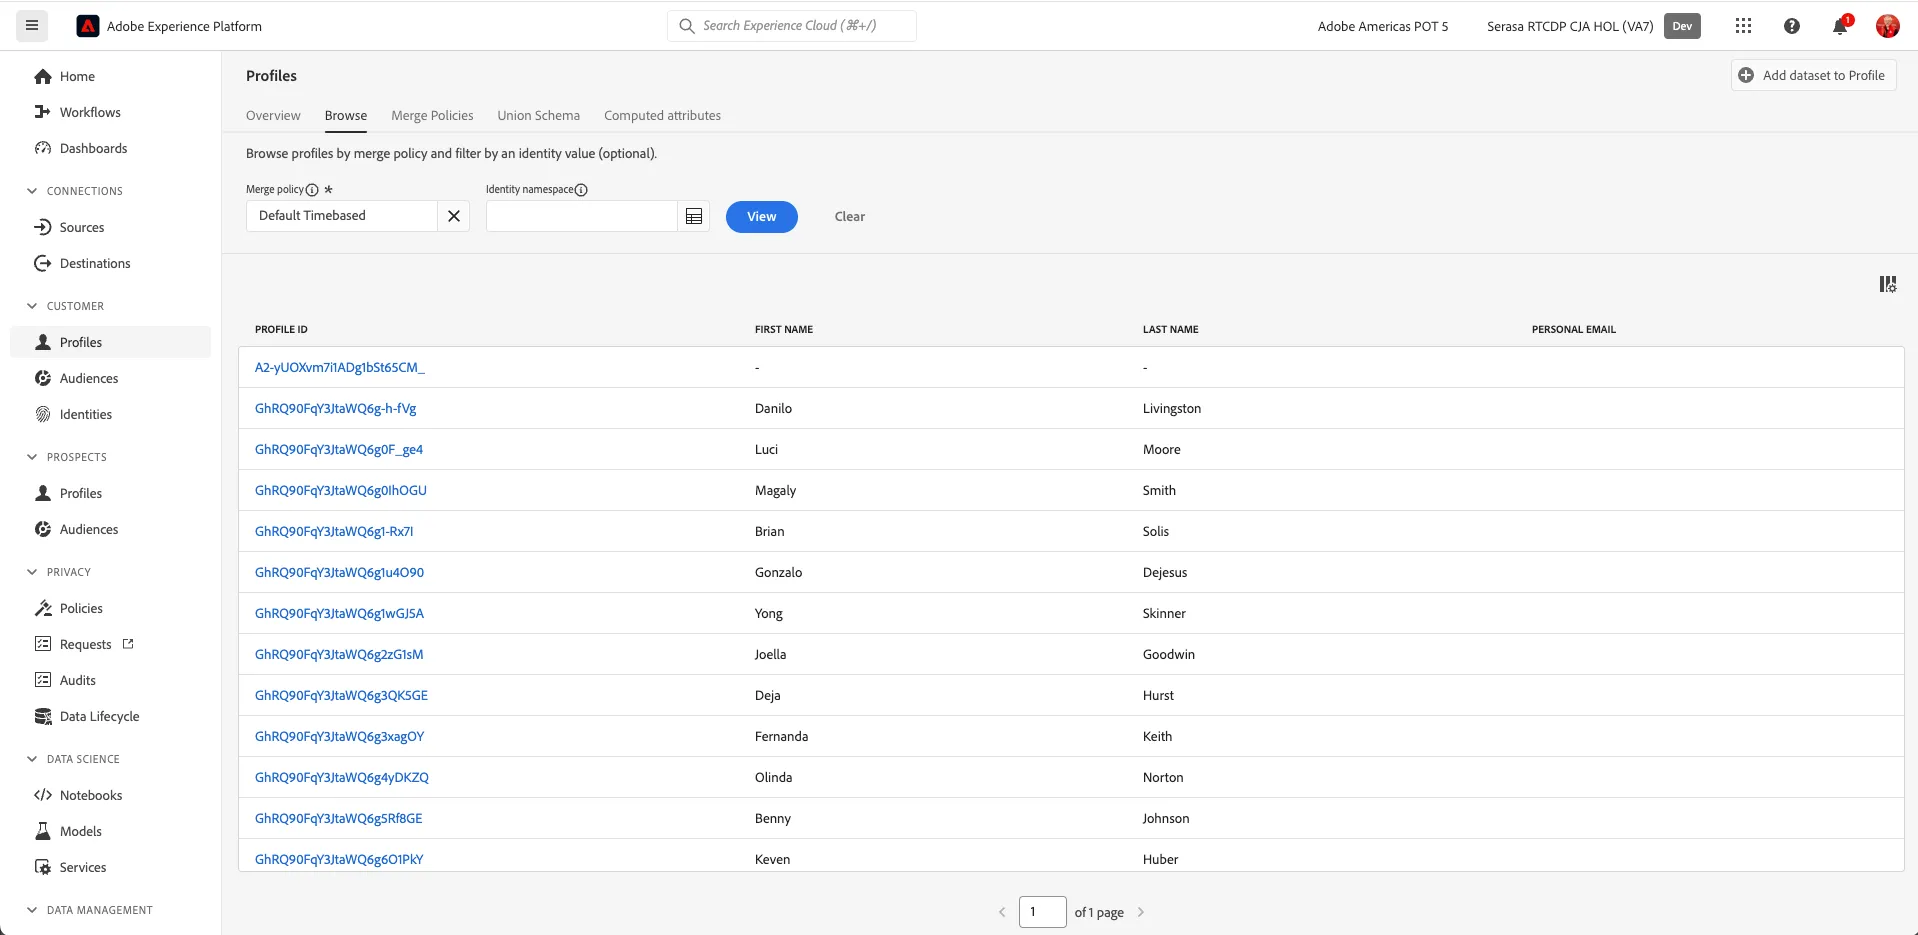Open Requests in Privacy section

point(84,644)
